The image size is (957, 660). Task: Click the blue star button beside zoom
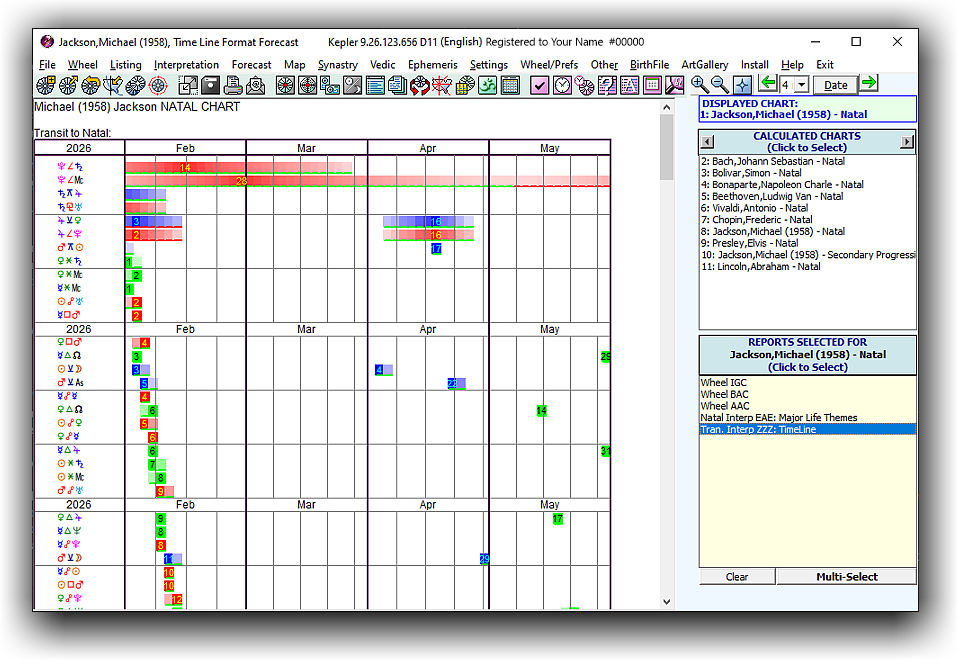[x=743, y=85]
